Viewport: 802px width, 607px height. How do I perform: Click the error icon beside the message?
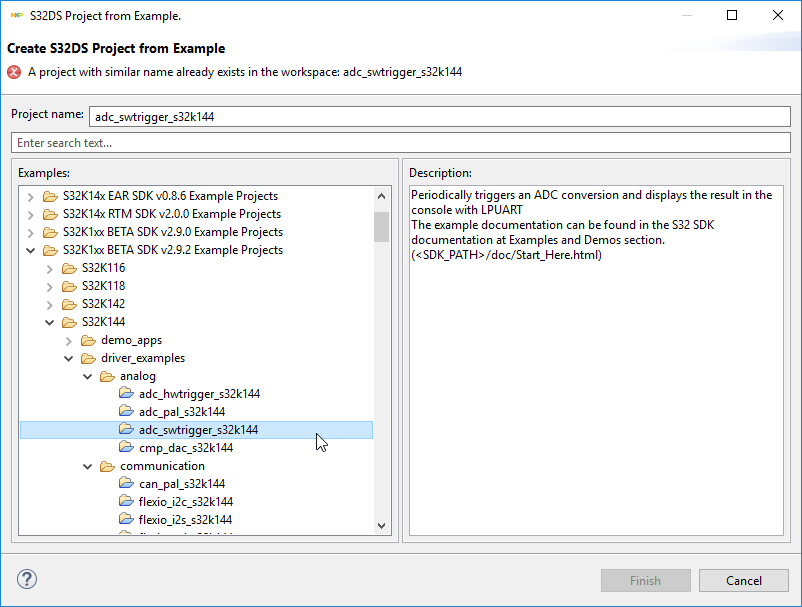[x=14, y=72]
